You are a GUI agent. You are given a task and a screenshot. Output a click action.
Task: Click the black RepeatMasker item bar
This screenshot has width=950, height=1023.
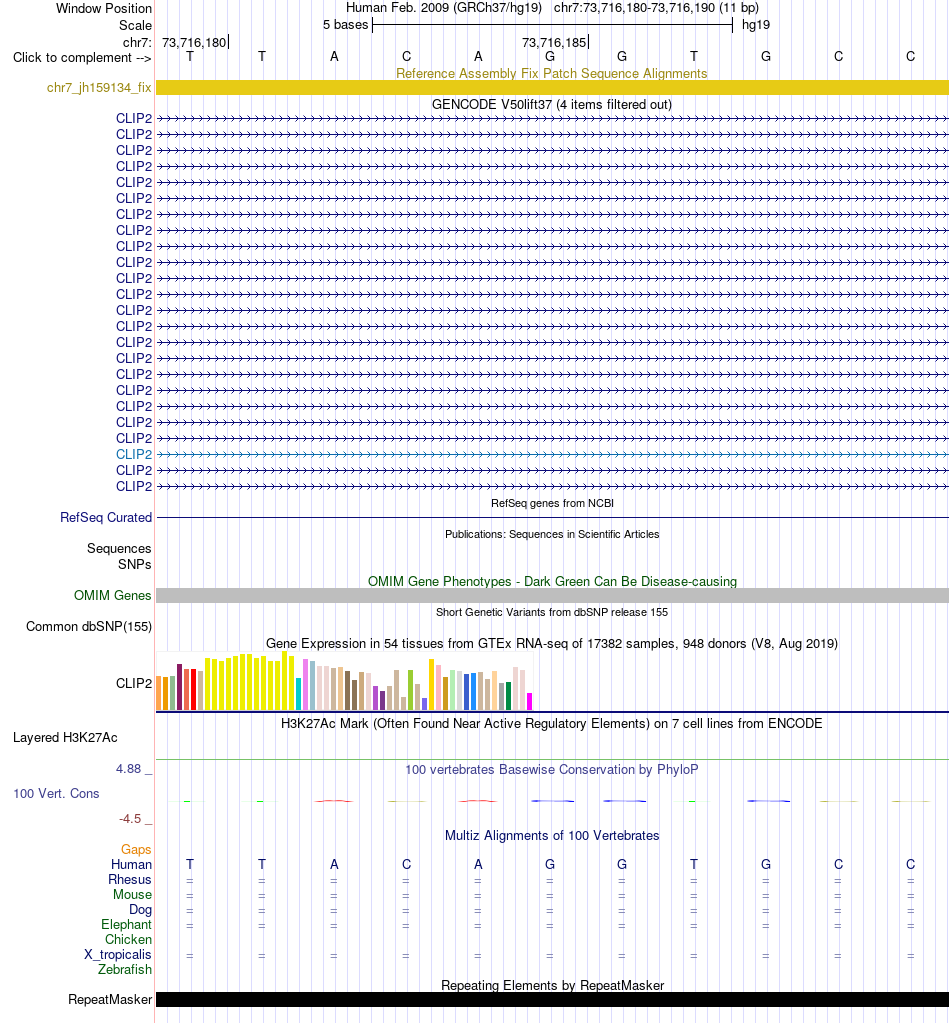(x=552, y=1000)
